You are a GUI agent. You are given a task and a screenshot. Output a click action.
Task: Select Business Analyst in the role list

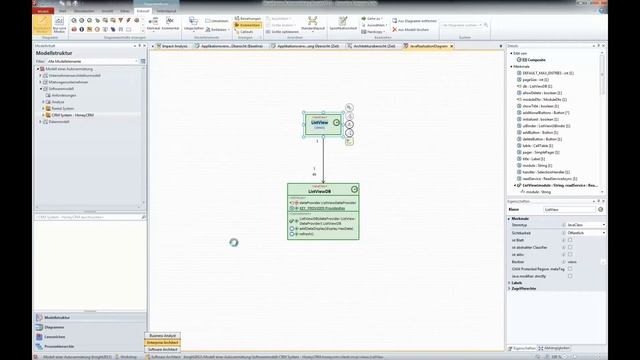point(162,336)
